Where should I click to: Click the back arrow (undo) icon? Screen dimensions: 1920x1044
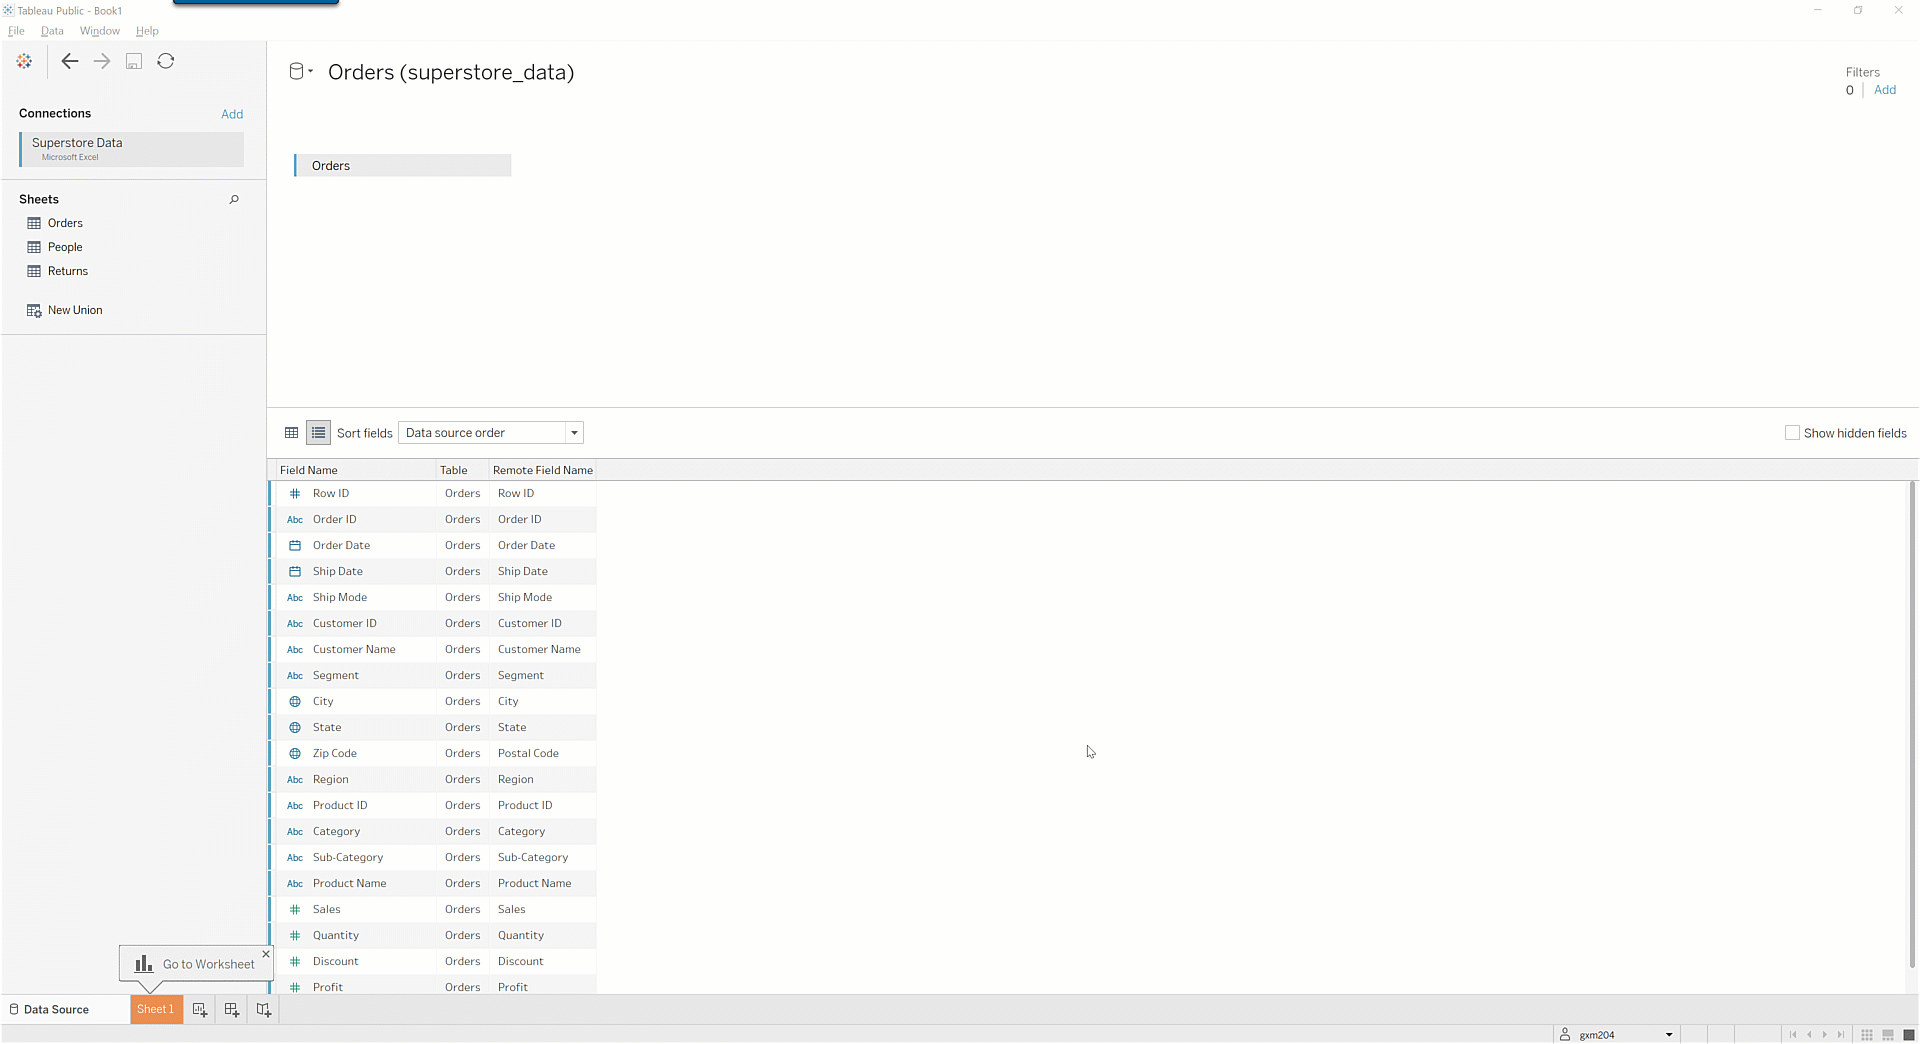point(69,62)
